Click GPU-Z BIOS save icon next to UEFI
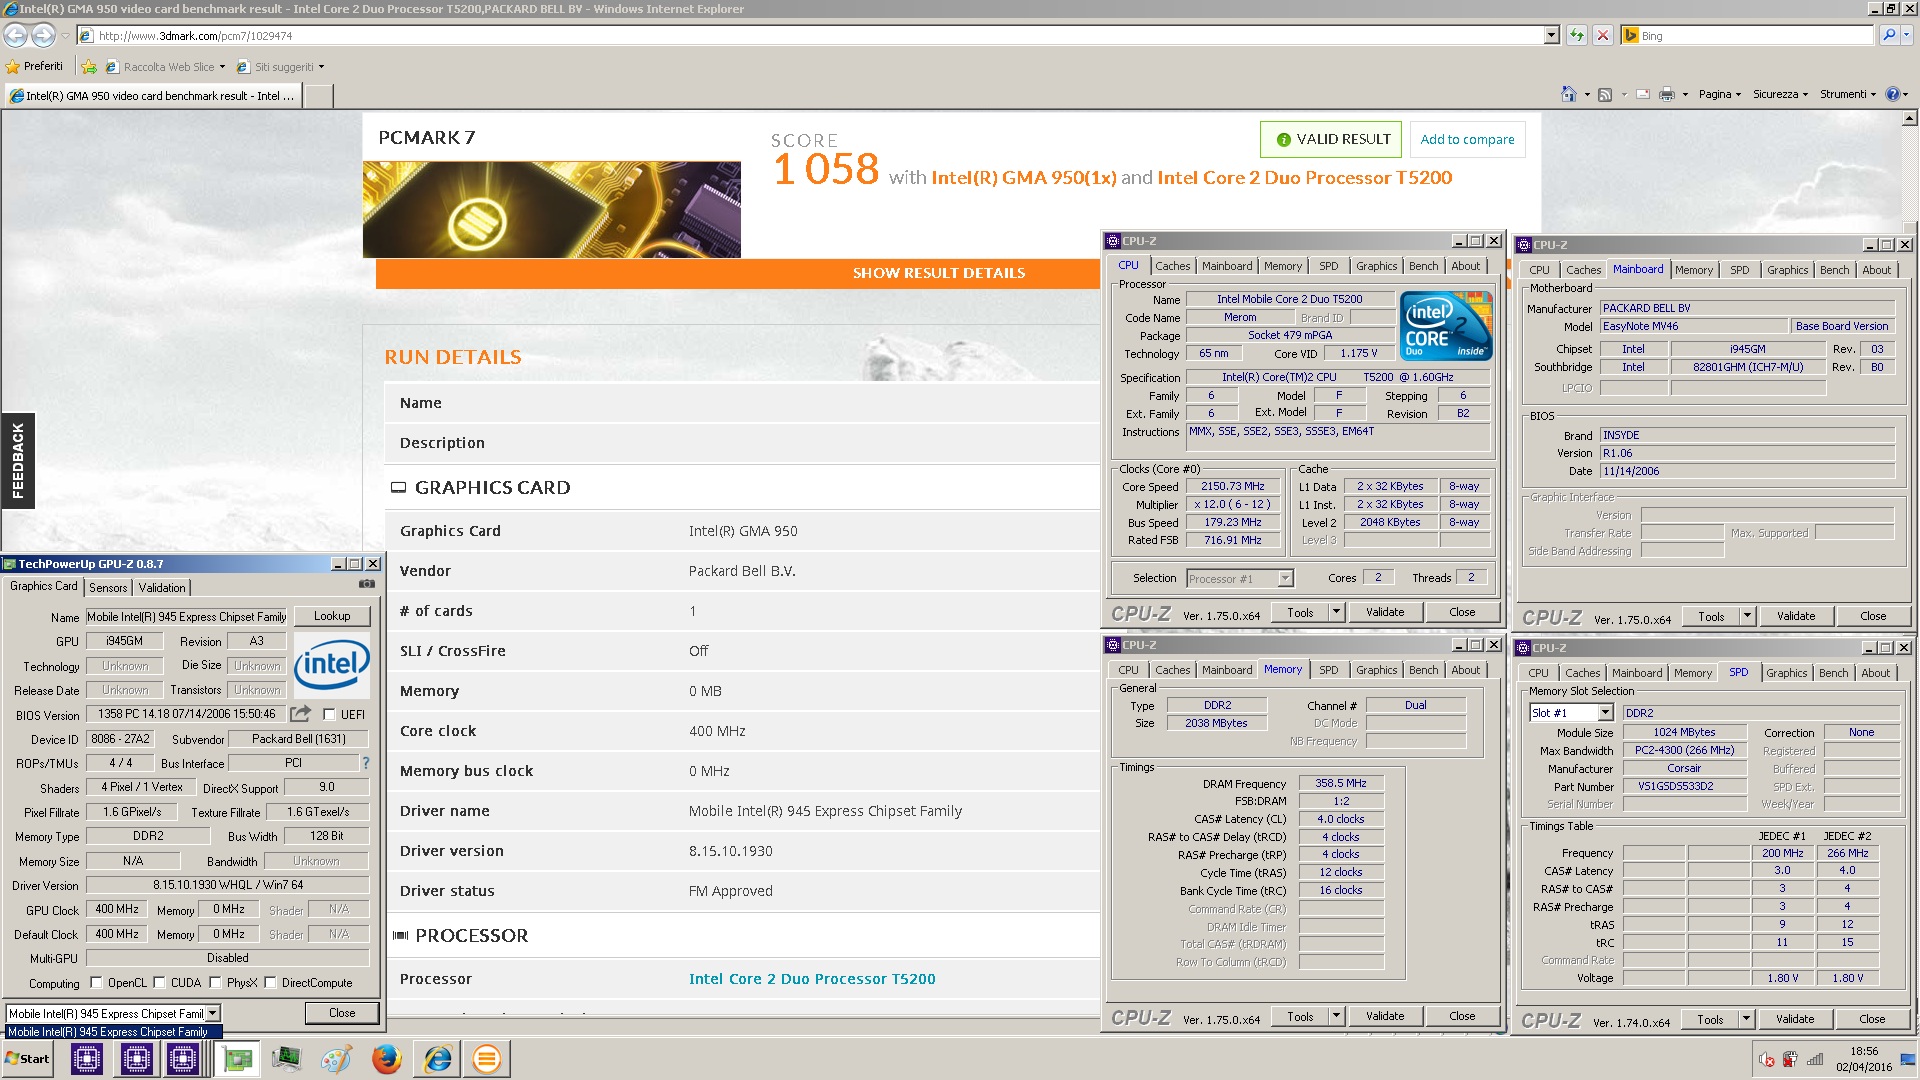This screenshot has height=1080, width=1920. click(x=300, y=714)
